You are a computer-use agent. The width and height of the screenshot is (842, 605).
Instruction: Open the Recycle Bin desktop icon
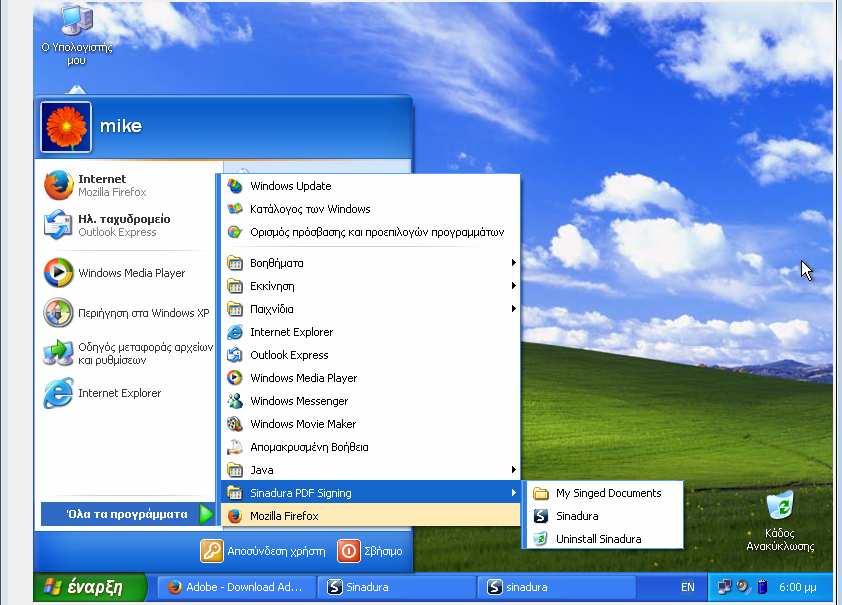[x=780, y=522]
